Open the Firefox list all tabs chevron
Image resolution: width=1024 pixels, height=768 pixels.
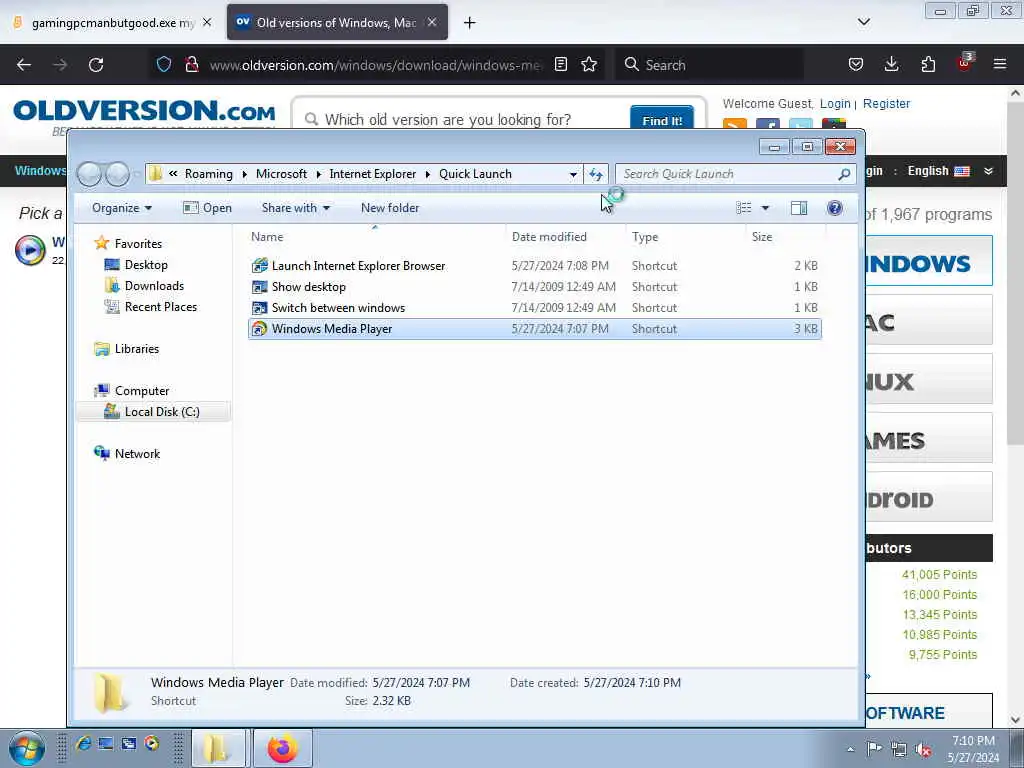point(863,22)
